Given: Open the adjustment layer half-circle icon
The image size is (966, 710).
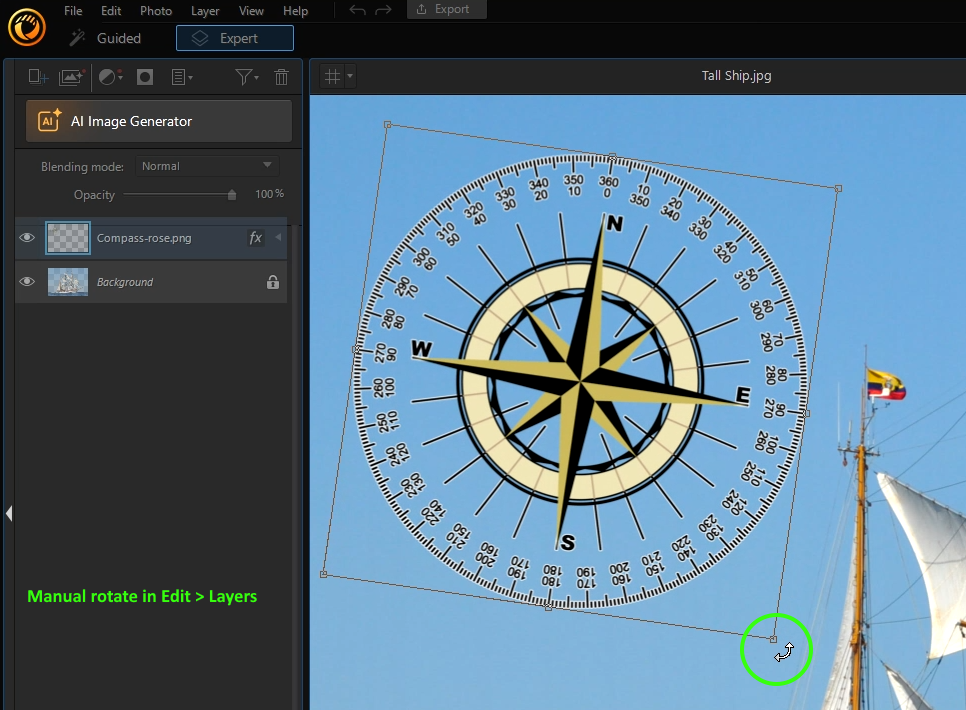Looking at the screenshot, I should 109,77.
